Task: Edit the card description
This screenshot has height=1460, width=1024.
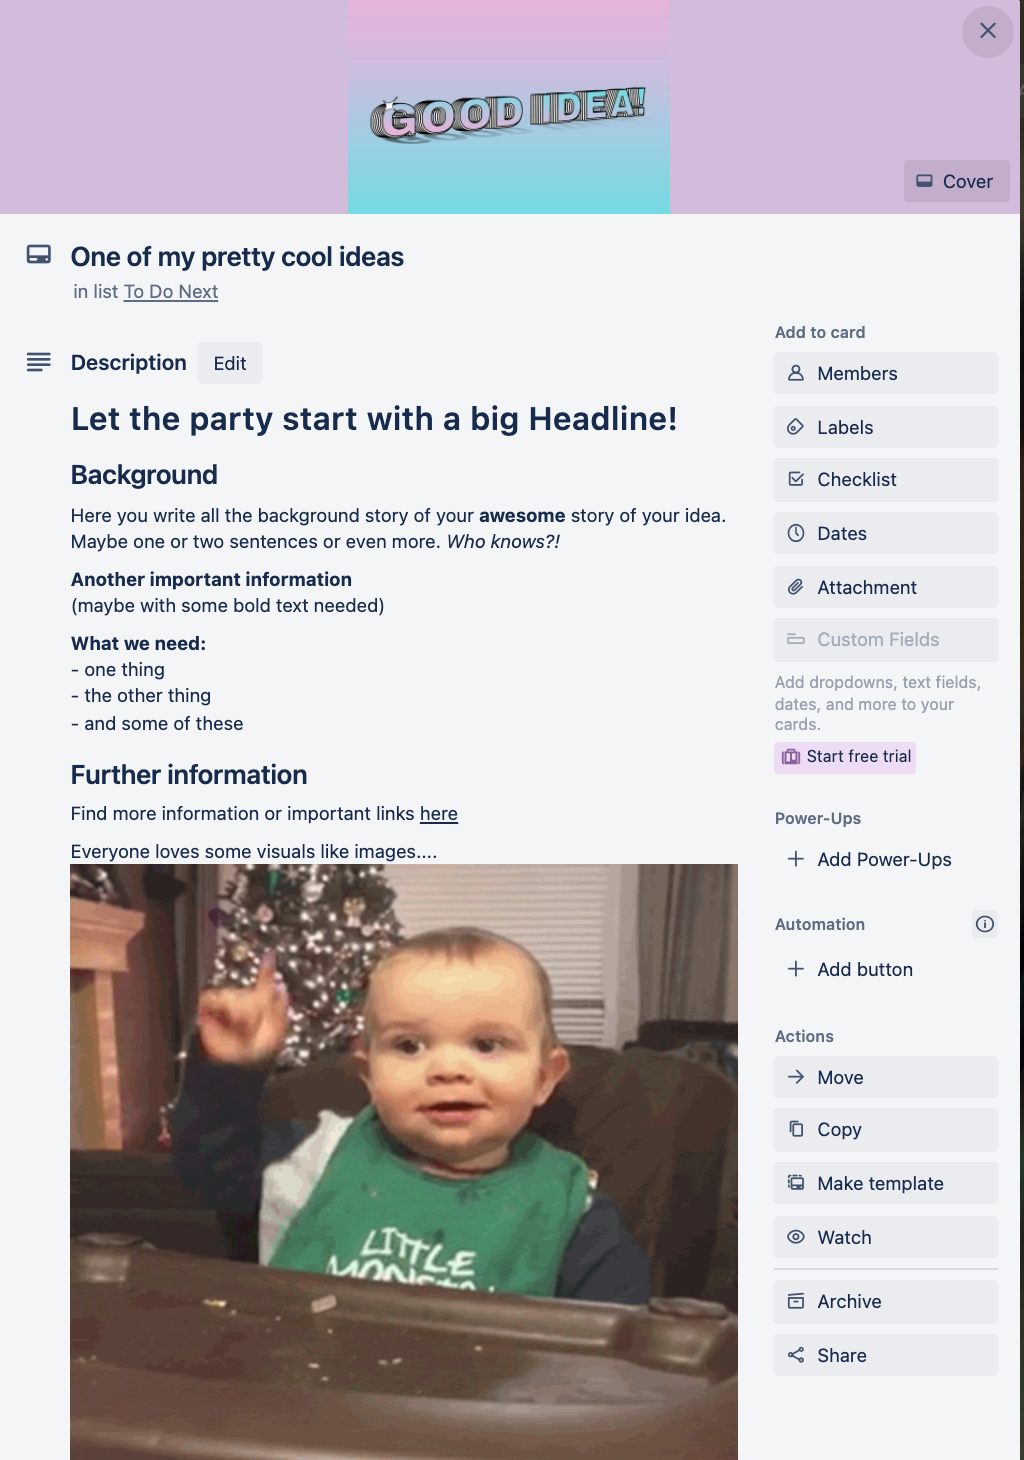Action: pyautogui.click(x=230, y=363)
